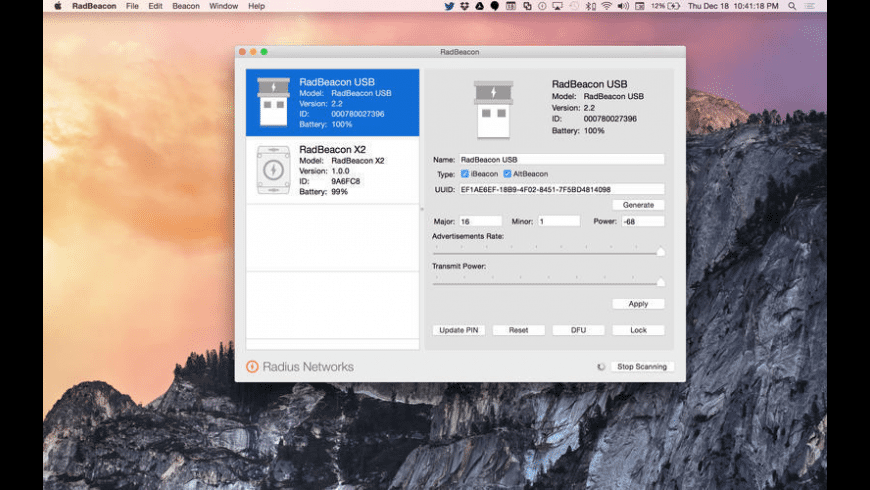This screenshot has height=490, width=870.
Task: Click the Twitter bird menu bar icon
Action: coord(449,6)
